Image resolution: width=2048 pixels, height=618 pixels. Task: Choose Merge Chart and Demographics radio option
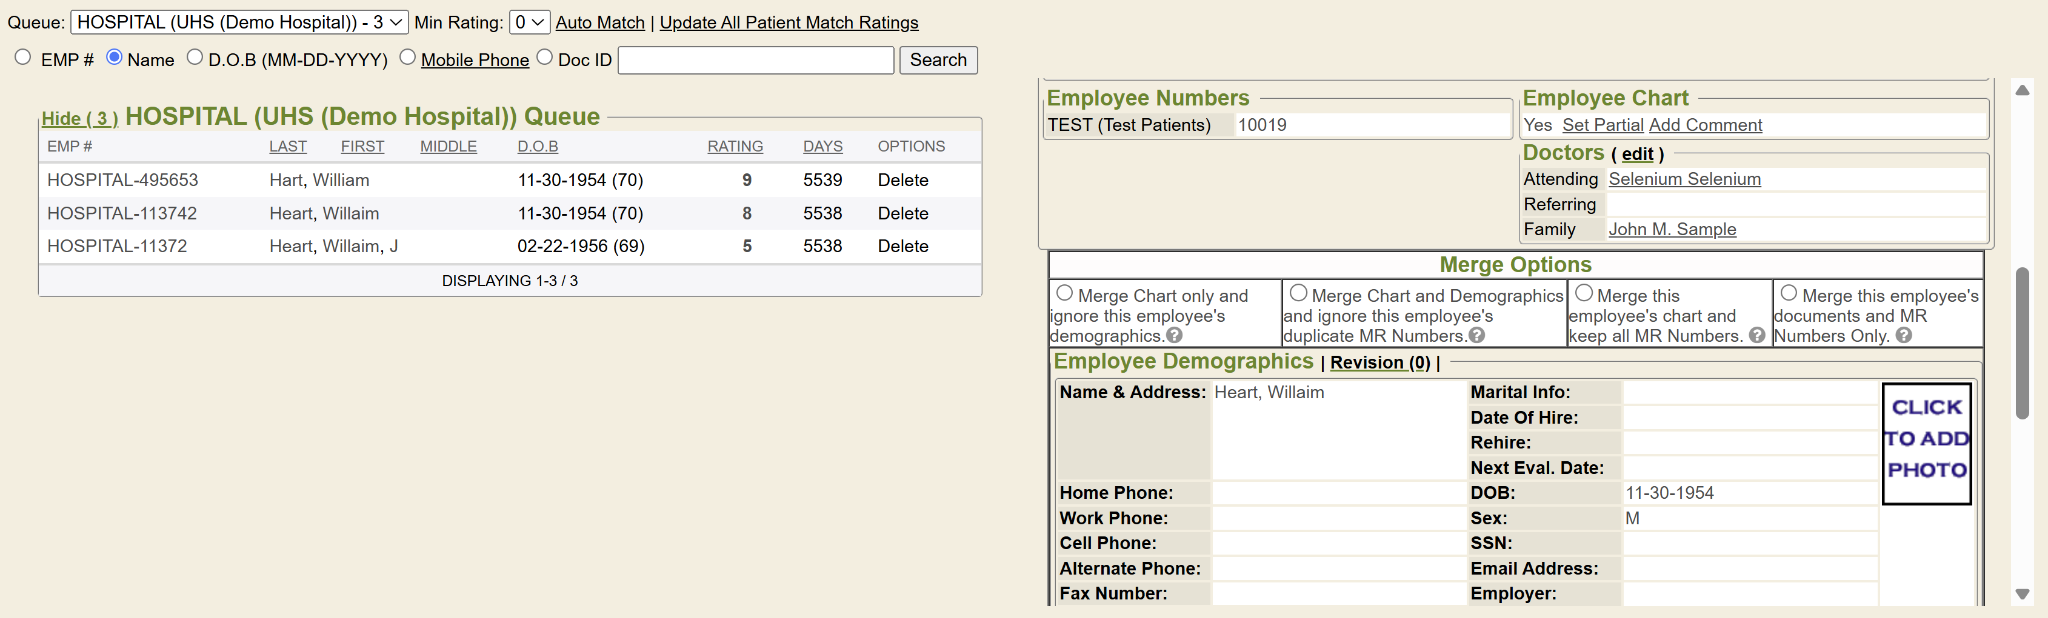(x=1299, y=294)
